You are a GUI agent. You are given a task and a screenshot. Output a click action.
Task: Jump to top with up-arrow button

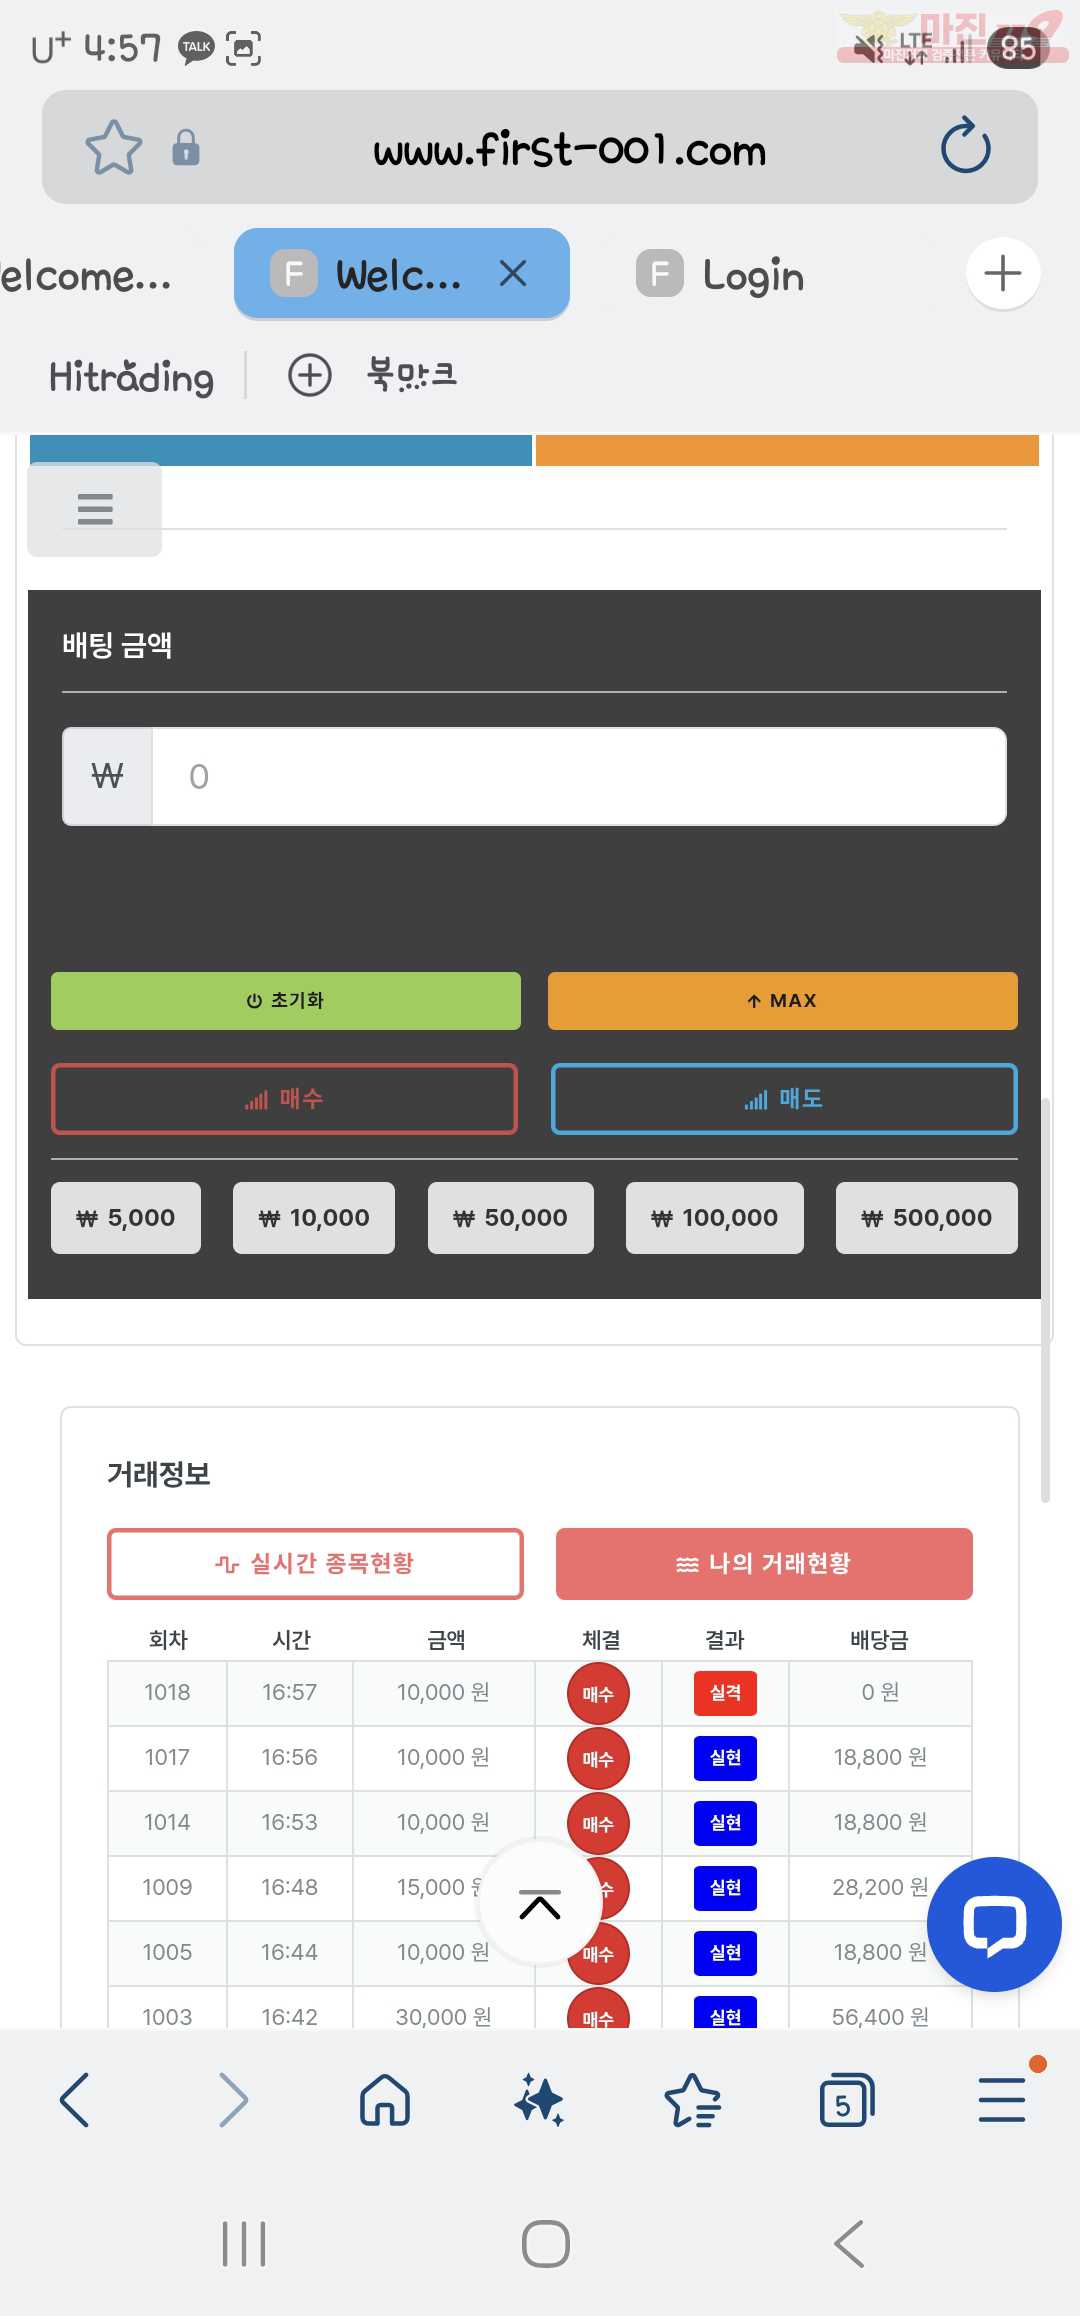(540, 1904)
